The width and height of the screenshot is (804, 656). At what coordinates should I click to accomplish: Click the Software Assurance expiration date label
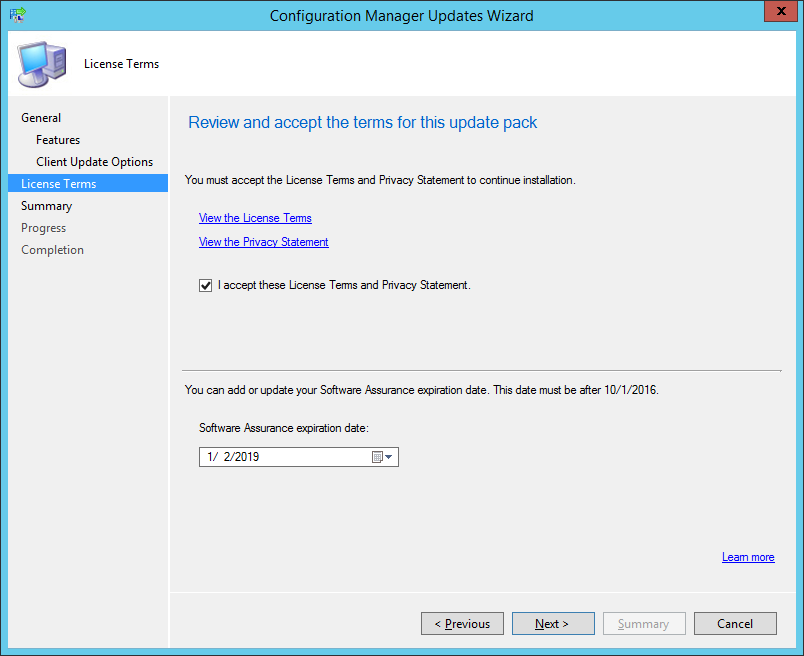tap(284, 428)
